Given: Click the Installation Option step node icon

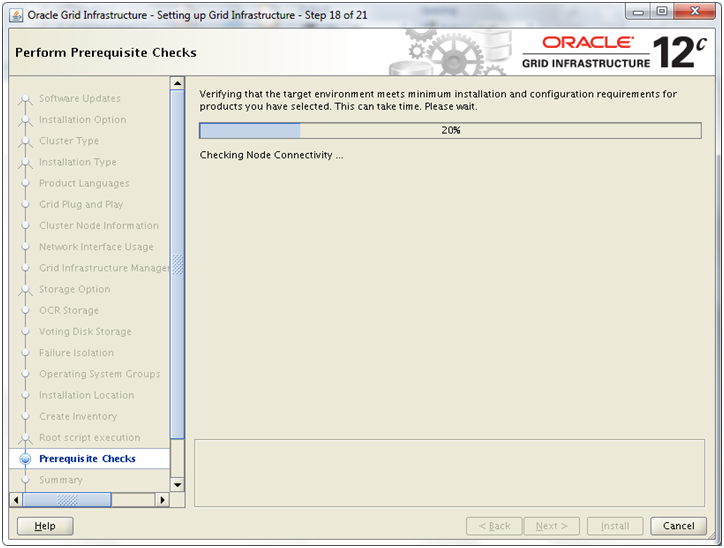Looking at the screenshot, I should (25, 120).
